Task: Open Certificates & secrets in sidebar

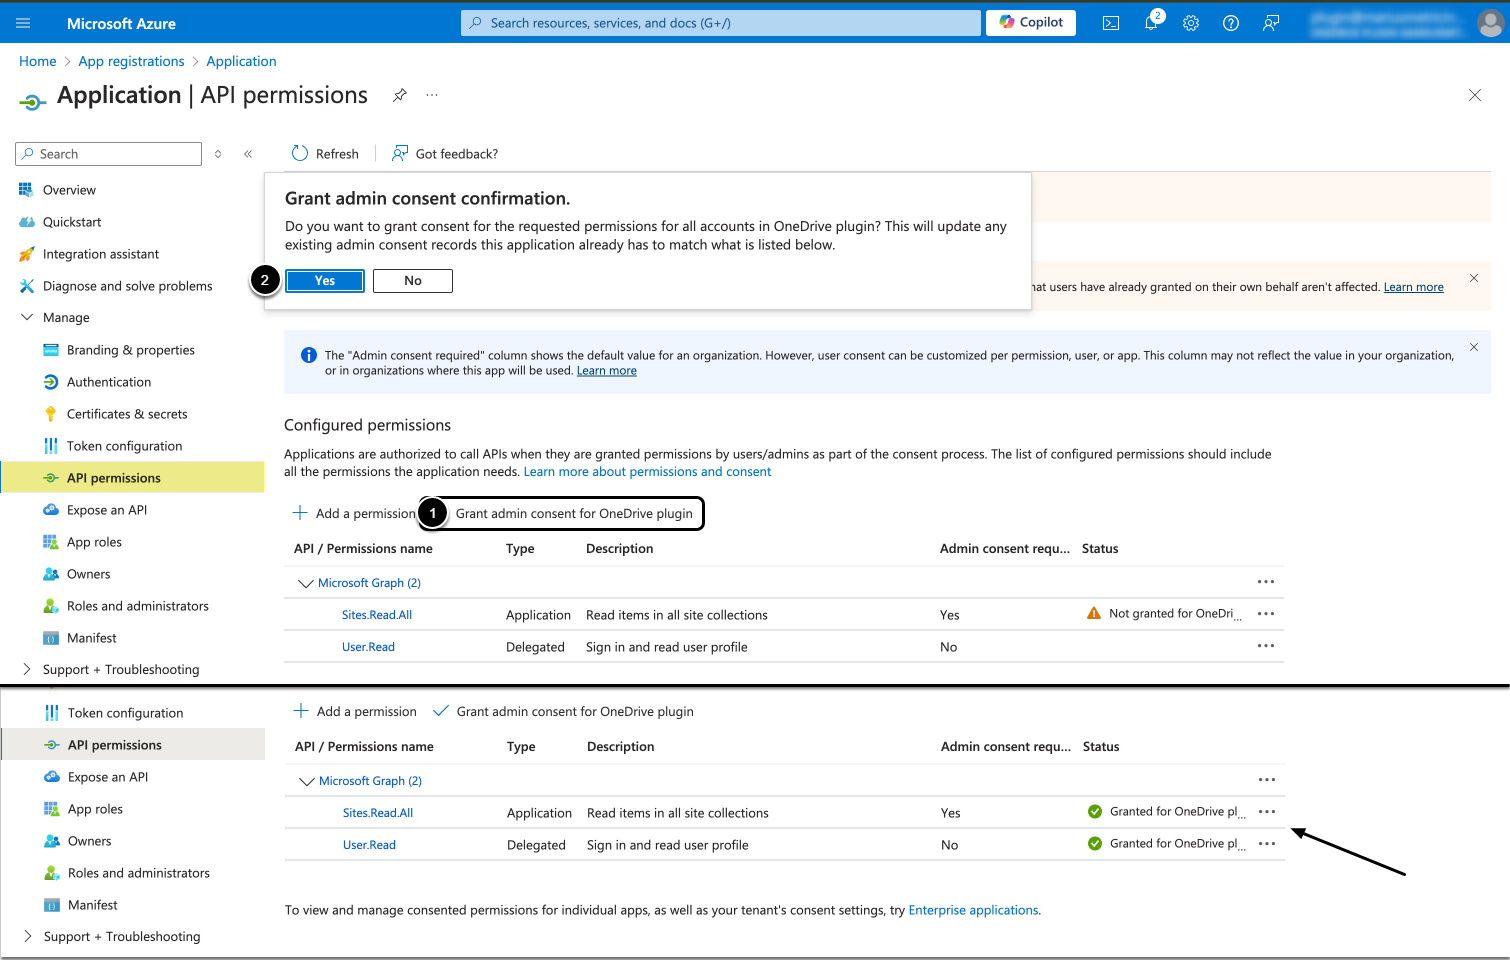Action: pyautogui.click(x=127, y=414)
